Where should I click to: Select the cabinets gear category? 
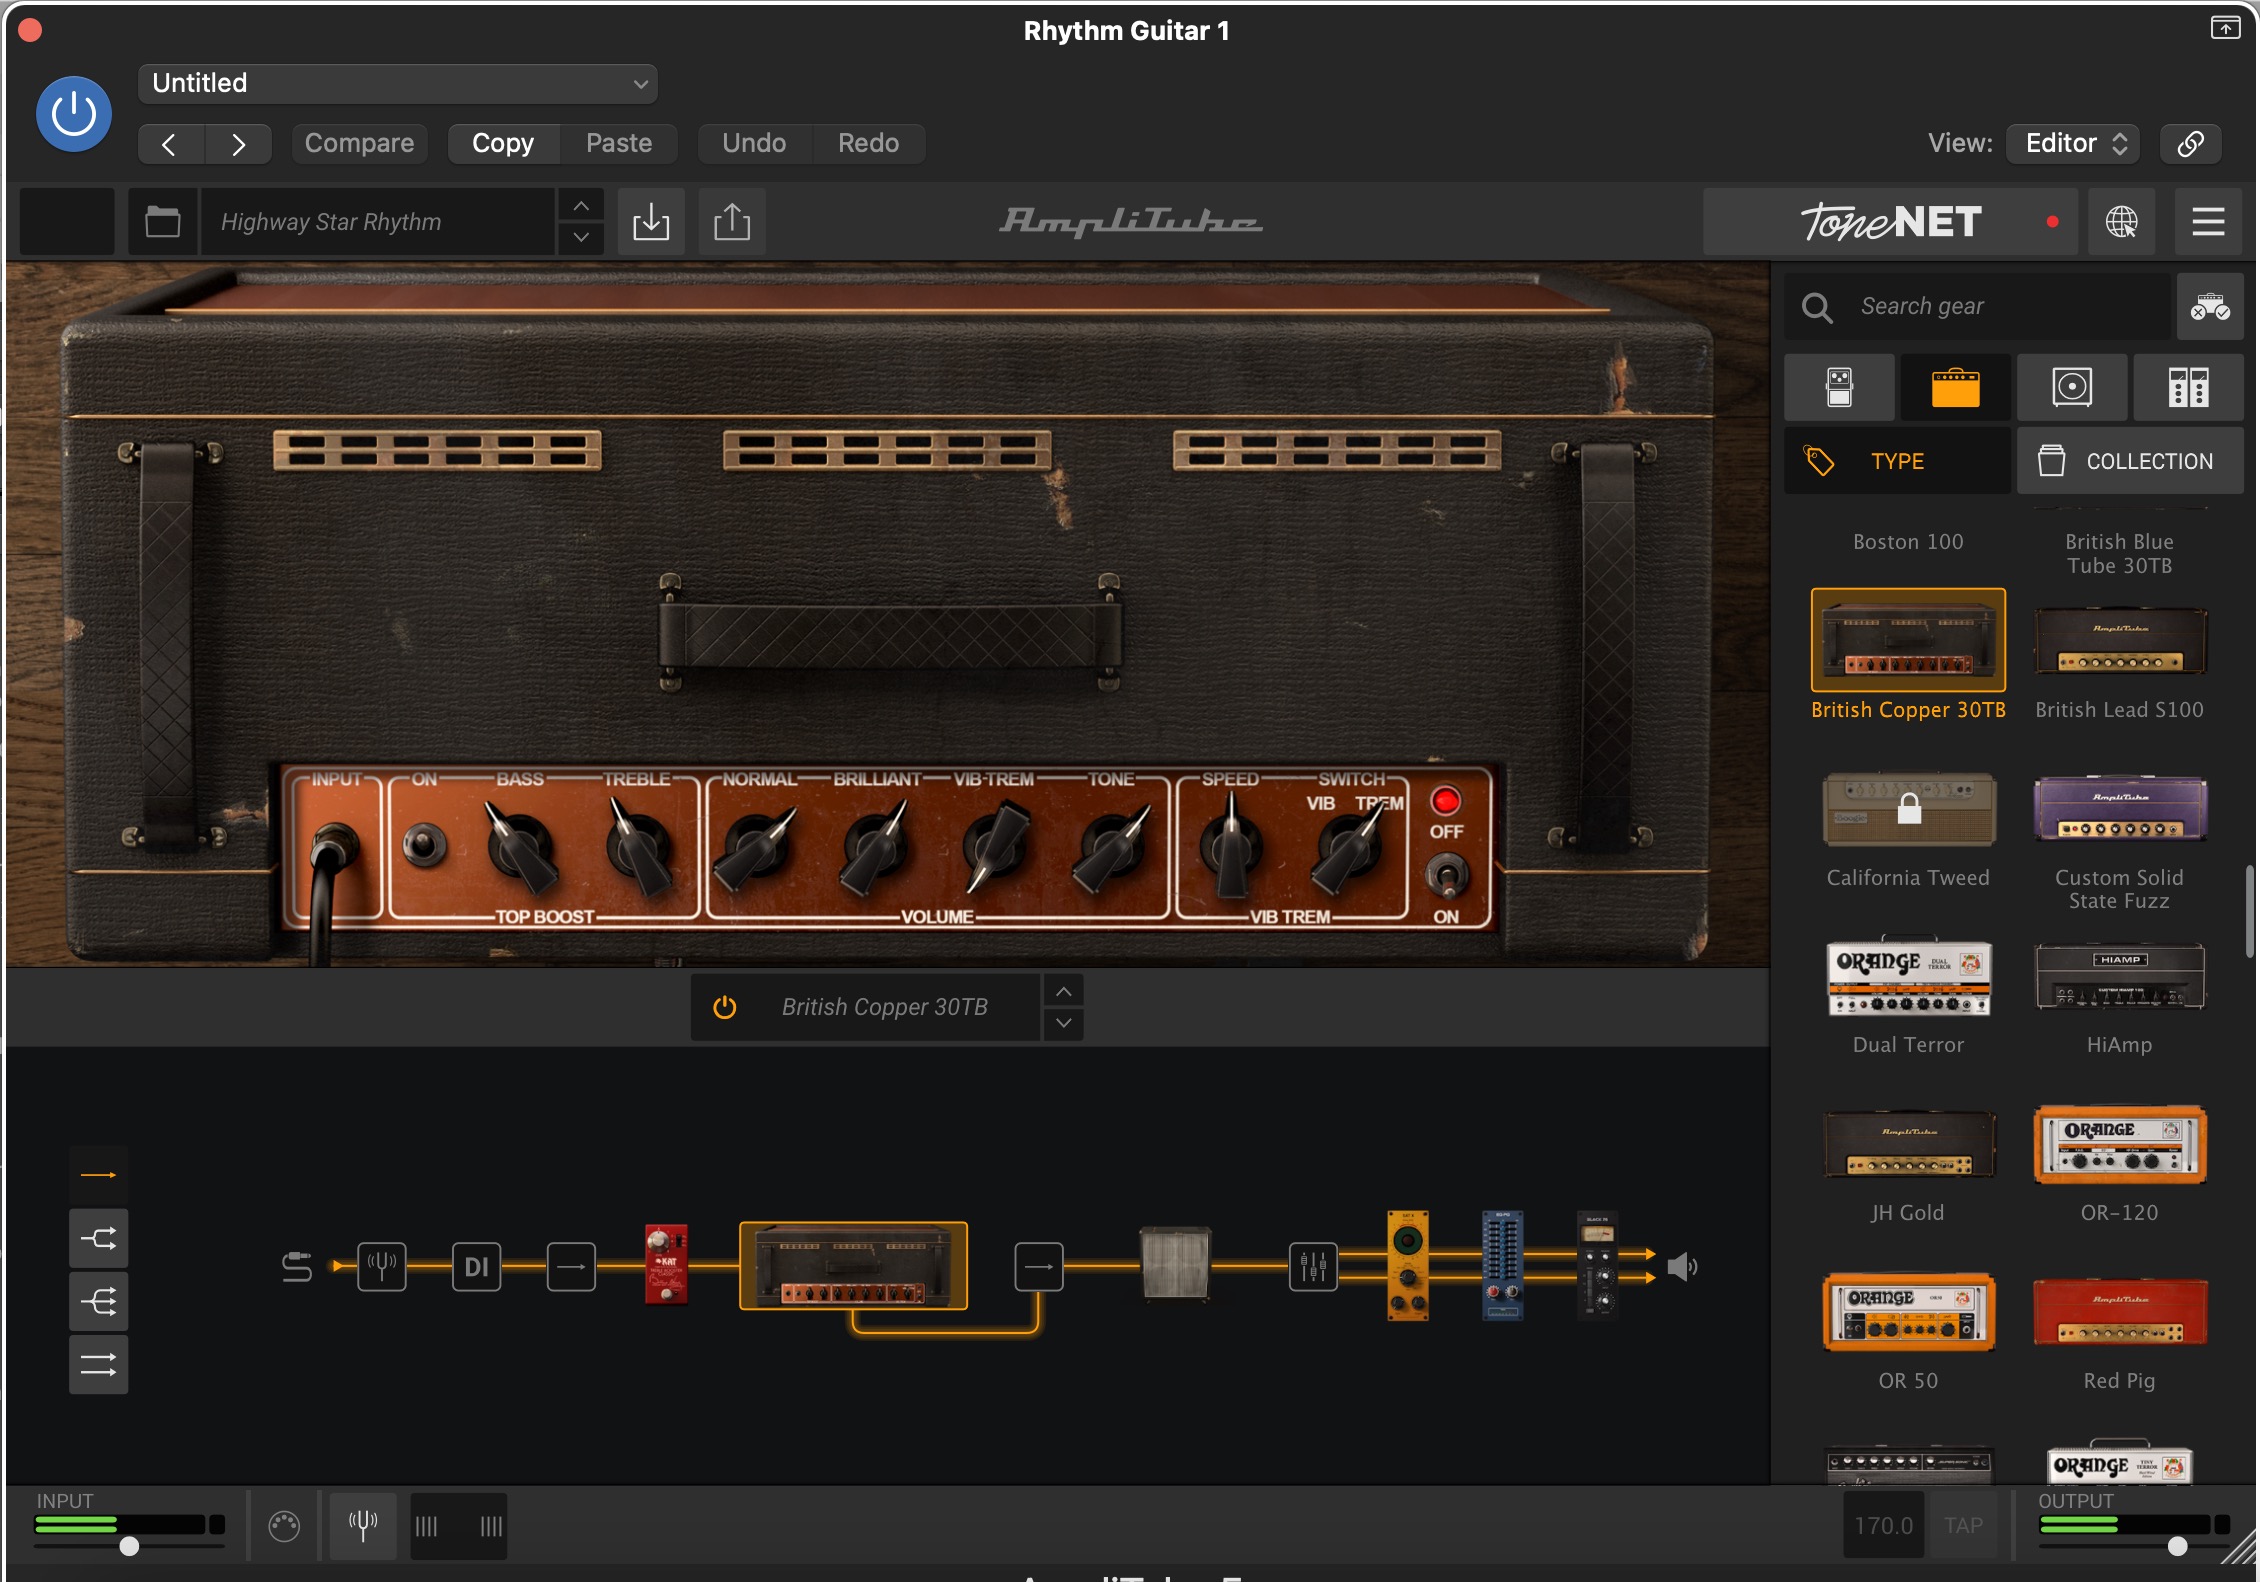[2072, 387]
